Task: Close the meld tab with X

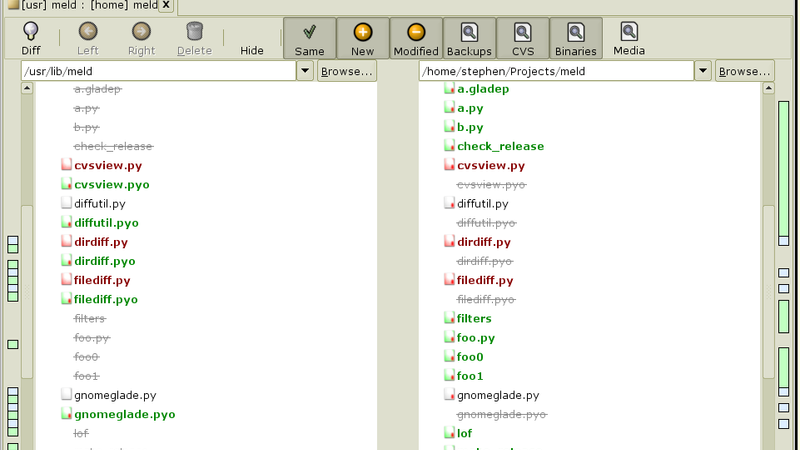Action: 165,6
